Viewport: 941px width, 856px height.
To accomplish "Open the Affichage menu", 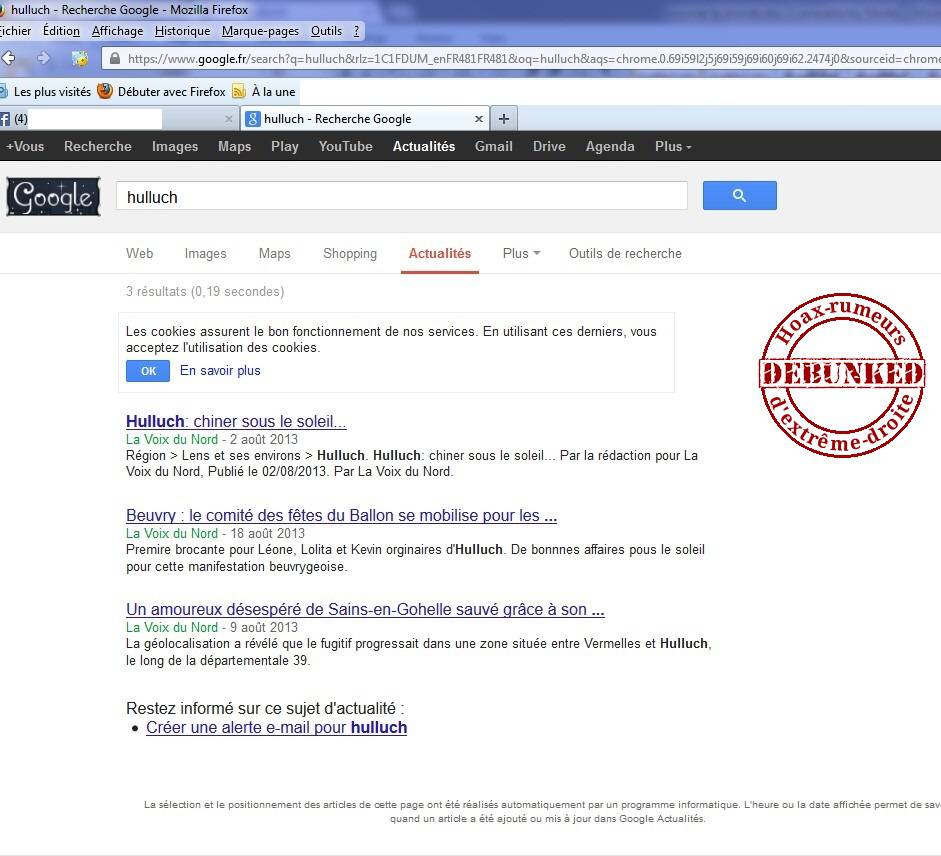I will pyautogui.click(x=118, y=31).
